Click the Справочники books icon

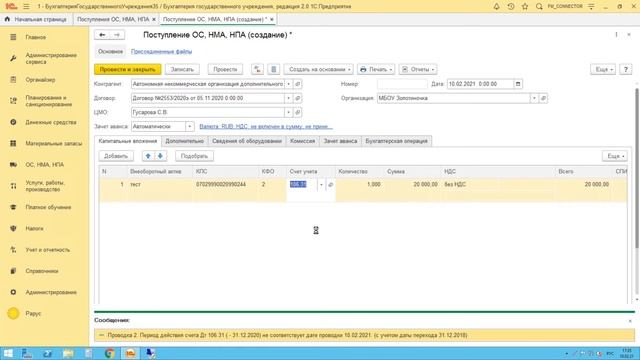point(13,271)
